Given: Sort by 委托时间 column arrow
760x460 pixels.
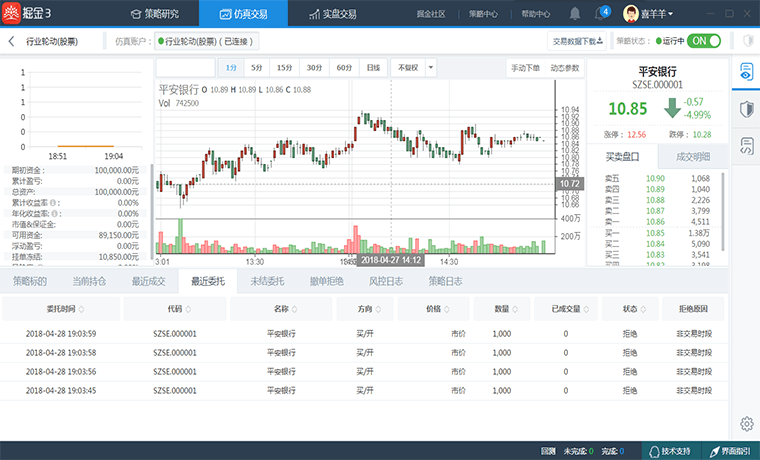Looking at the screenshot, I should 81,309.
